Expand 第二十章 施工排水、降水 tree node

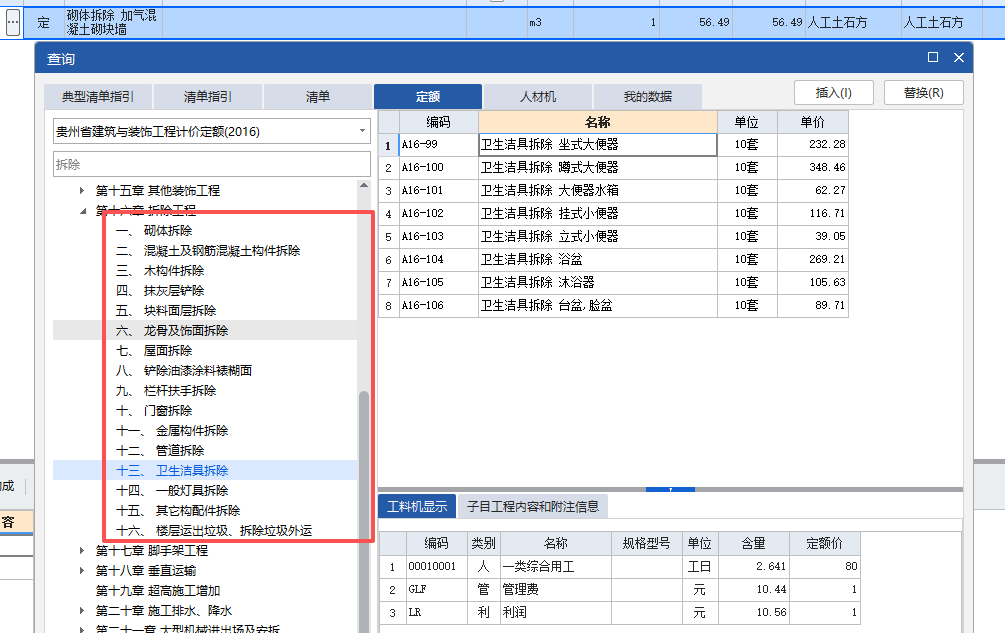click(82, 611)
